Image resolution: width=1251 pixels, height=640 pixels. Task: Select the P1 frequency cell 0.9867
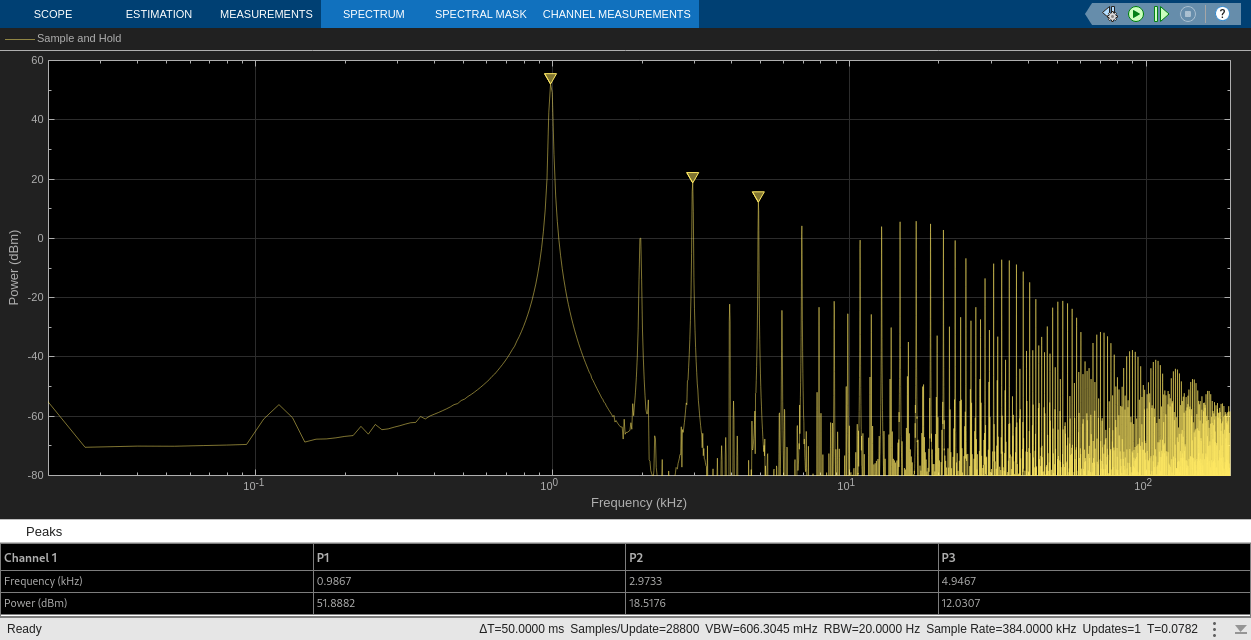tap(334, 581)
